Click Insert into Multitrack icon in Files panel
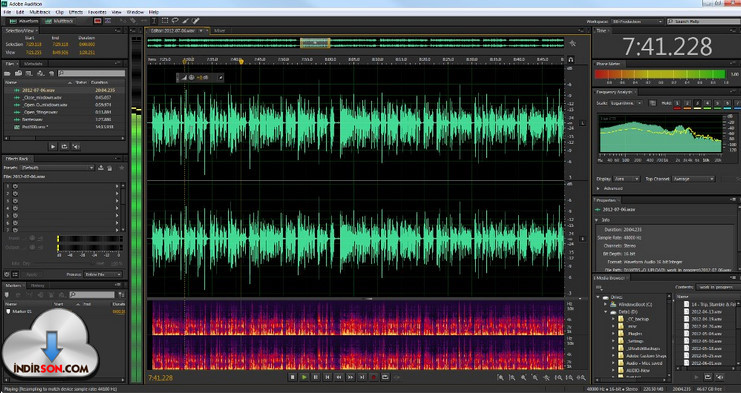This screenshot has width=741, height=393. pyautogui.click(x=41, y=73)
